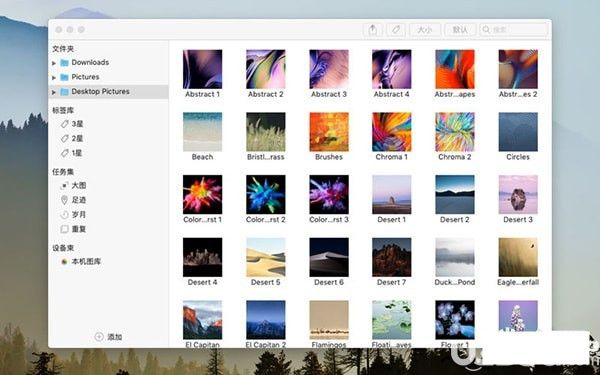Image resolution: width=600 pixels, height=375 pixels.
Task: Select the Desert 2 thumbnail
Action: coord(455,195)
